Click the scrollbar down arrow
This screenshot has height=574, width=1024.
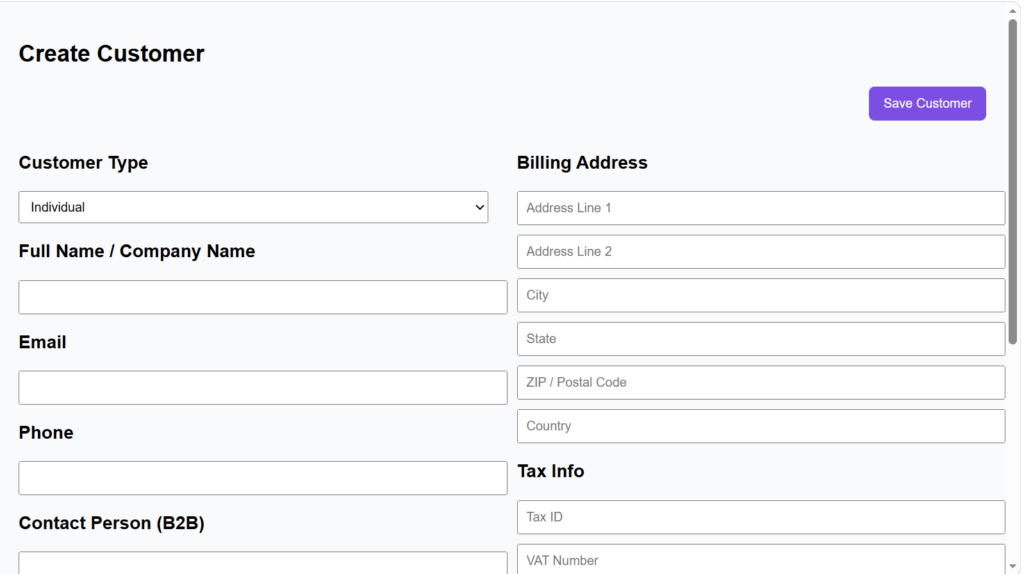point(1013,566)
